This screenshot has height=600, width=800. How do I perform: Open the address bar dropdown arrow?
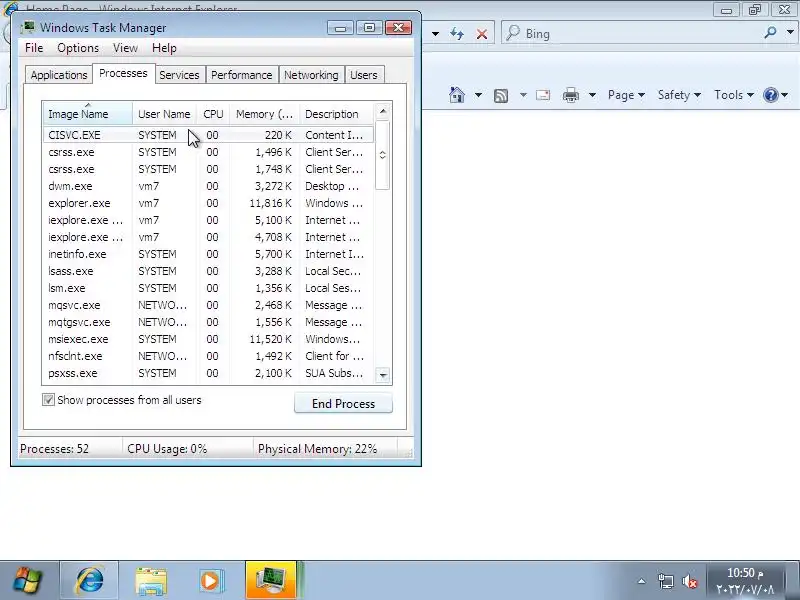tap(435, 34)
